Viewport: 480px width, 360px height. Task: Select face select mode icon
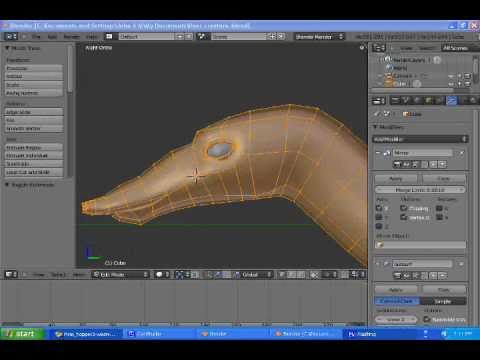301,275
